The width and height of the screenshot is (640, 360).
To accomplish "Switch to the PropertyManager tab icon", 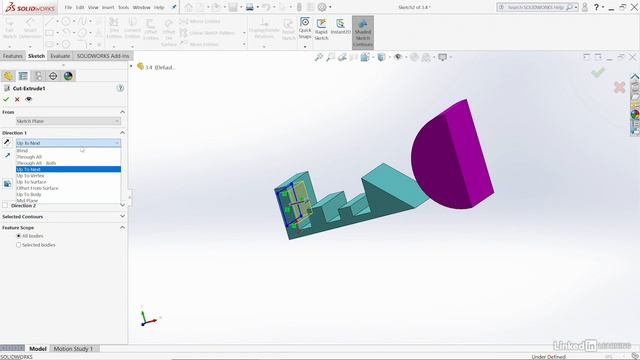I will 23,76.
